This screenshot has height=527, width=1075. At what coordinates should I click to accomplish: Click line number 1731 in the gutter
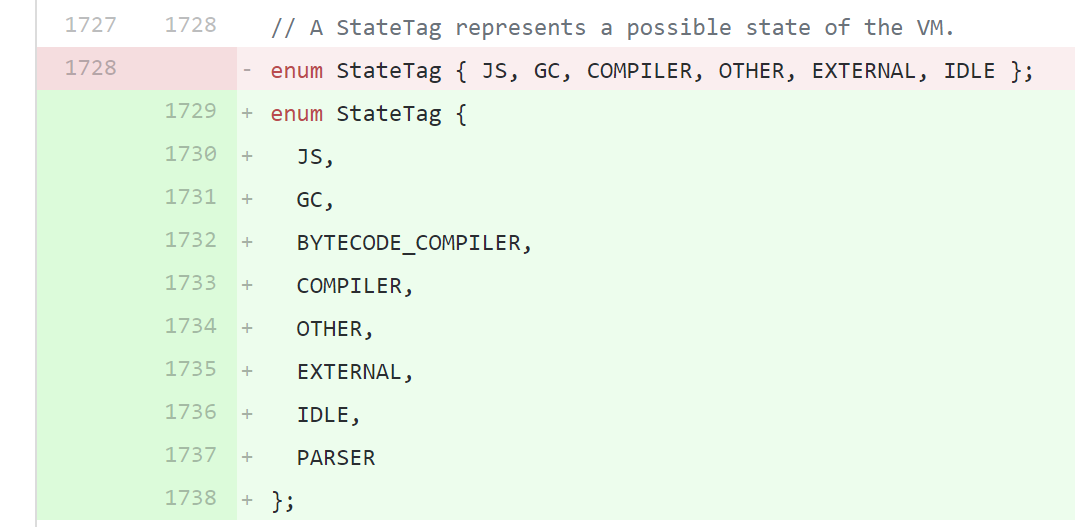click(x=191, y=197)
